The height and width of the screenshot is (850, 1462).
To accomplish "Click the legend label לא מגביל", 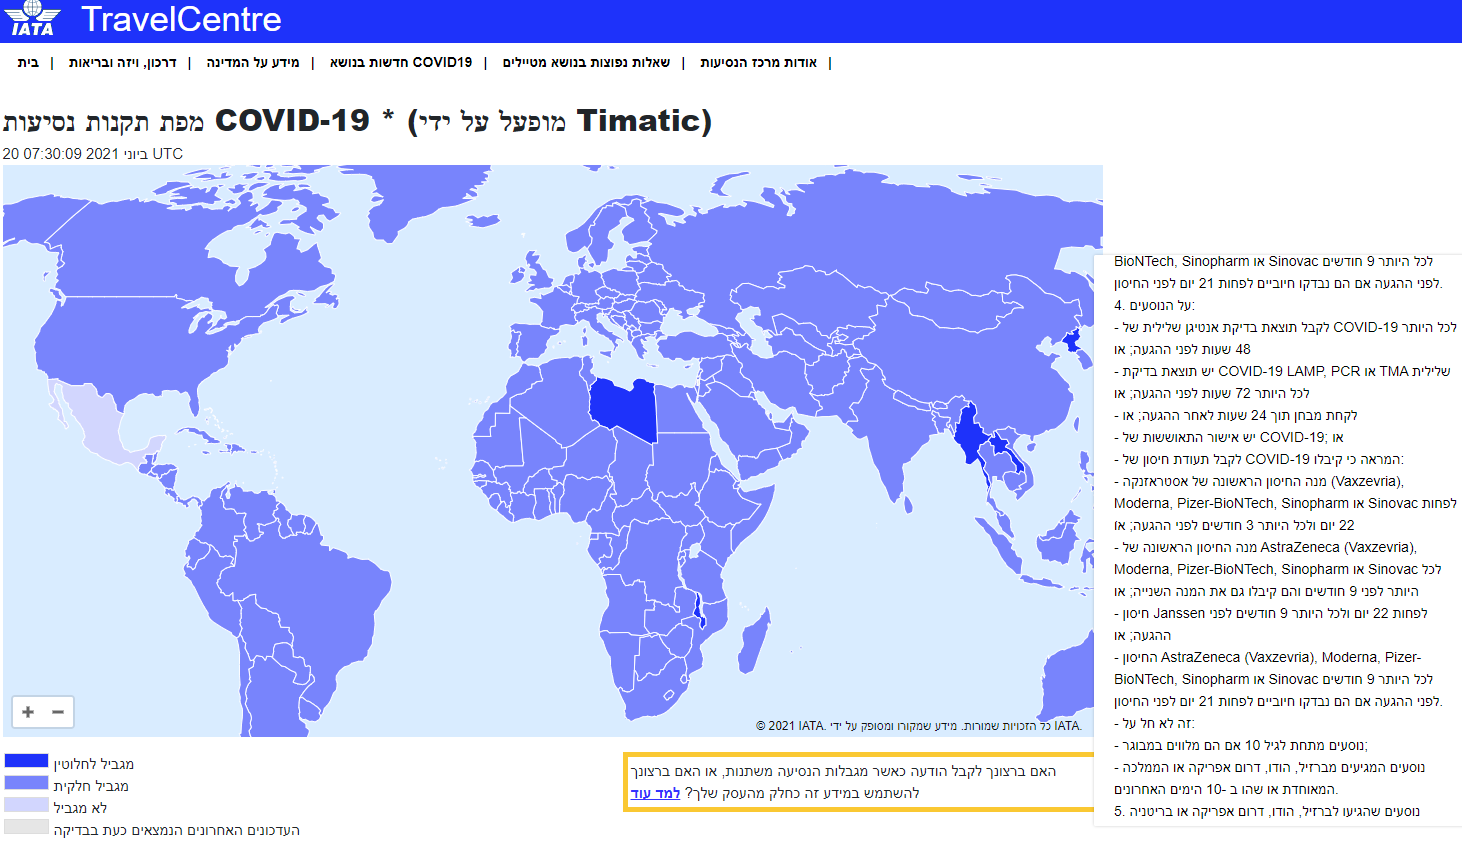I will click(80, 808).
